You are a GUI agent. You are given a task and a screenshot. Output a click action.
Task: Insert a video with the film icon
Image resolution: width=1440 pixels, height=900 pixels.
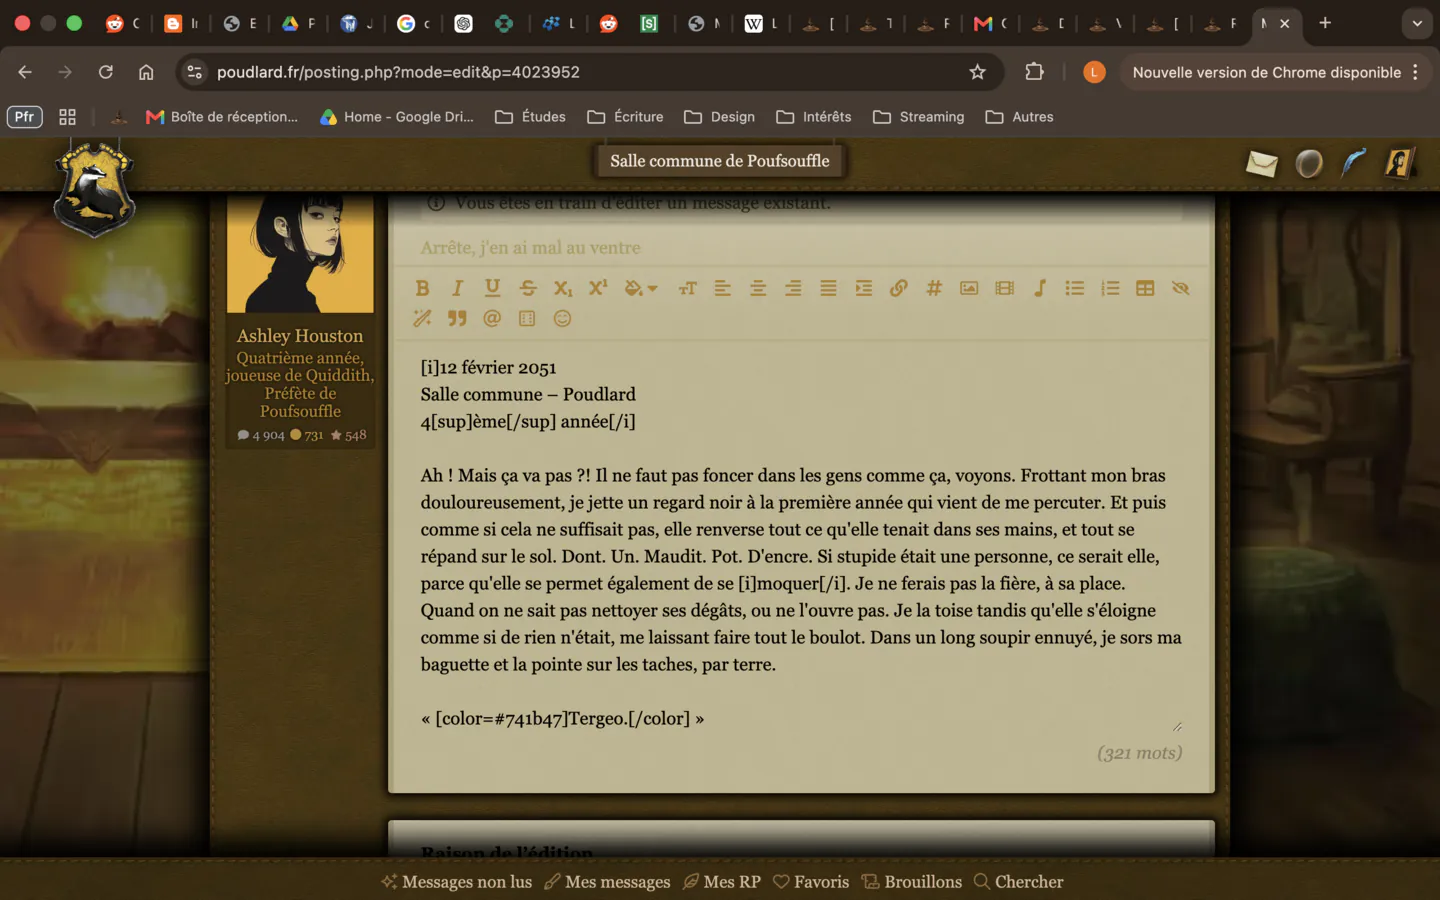tap(1004, 288)
